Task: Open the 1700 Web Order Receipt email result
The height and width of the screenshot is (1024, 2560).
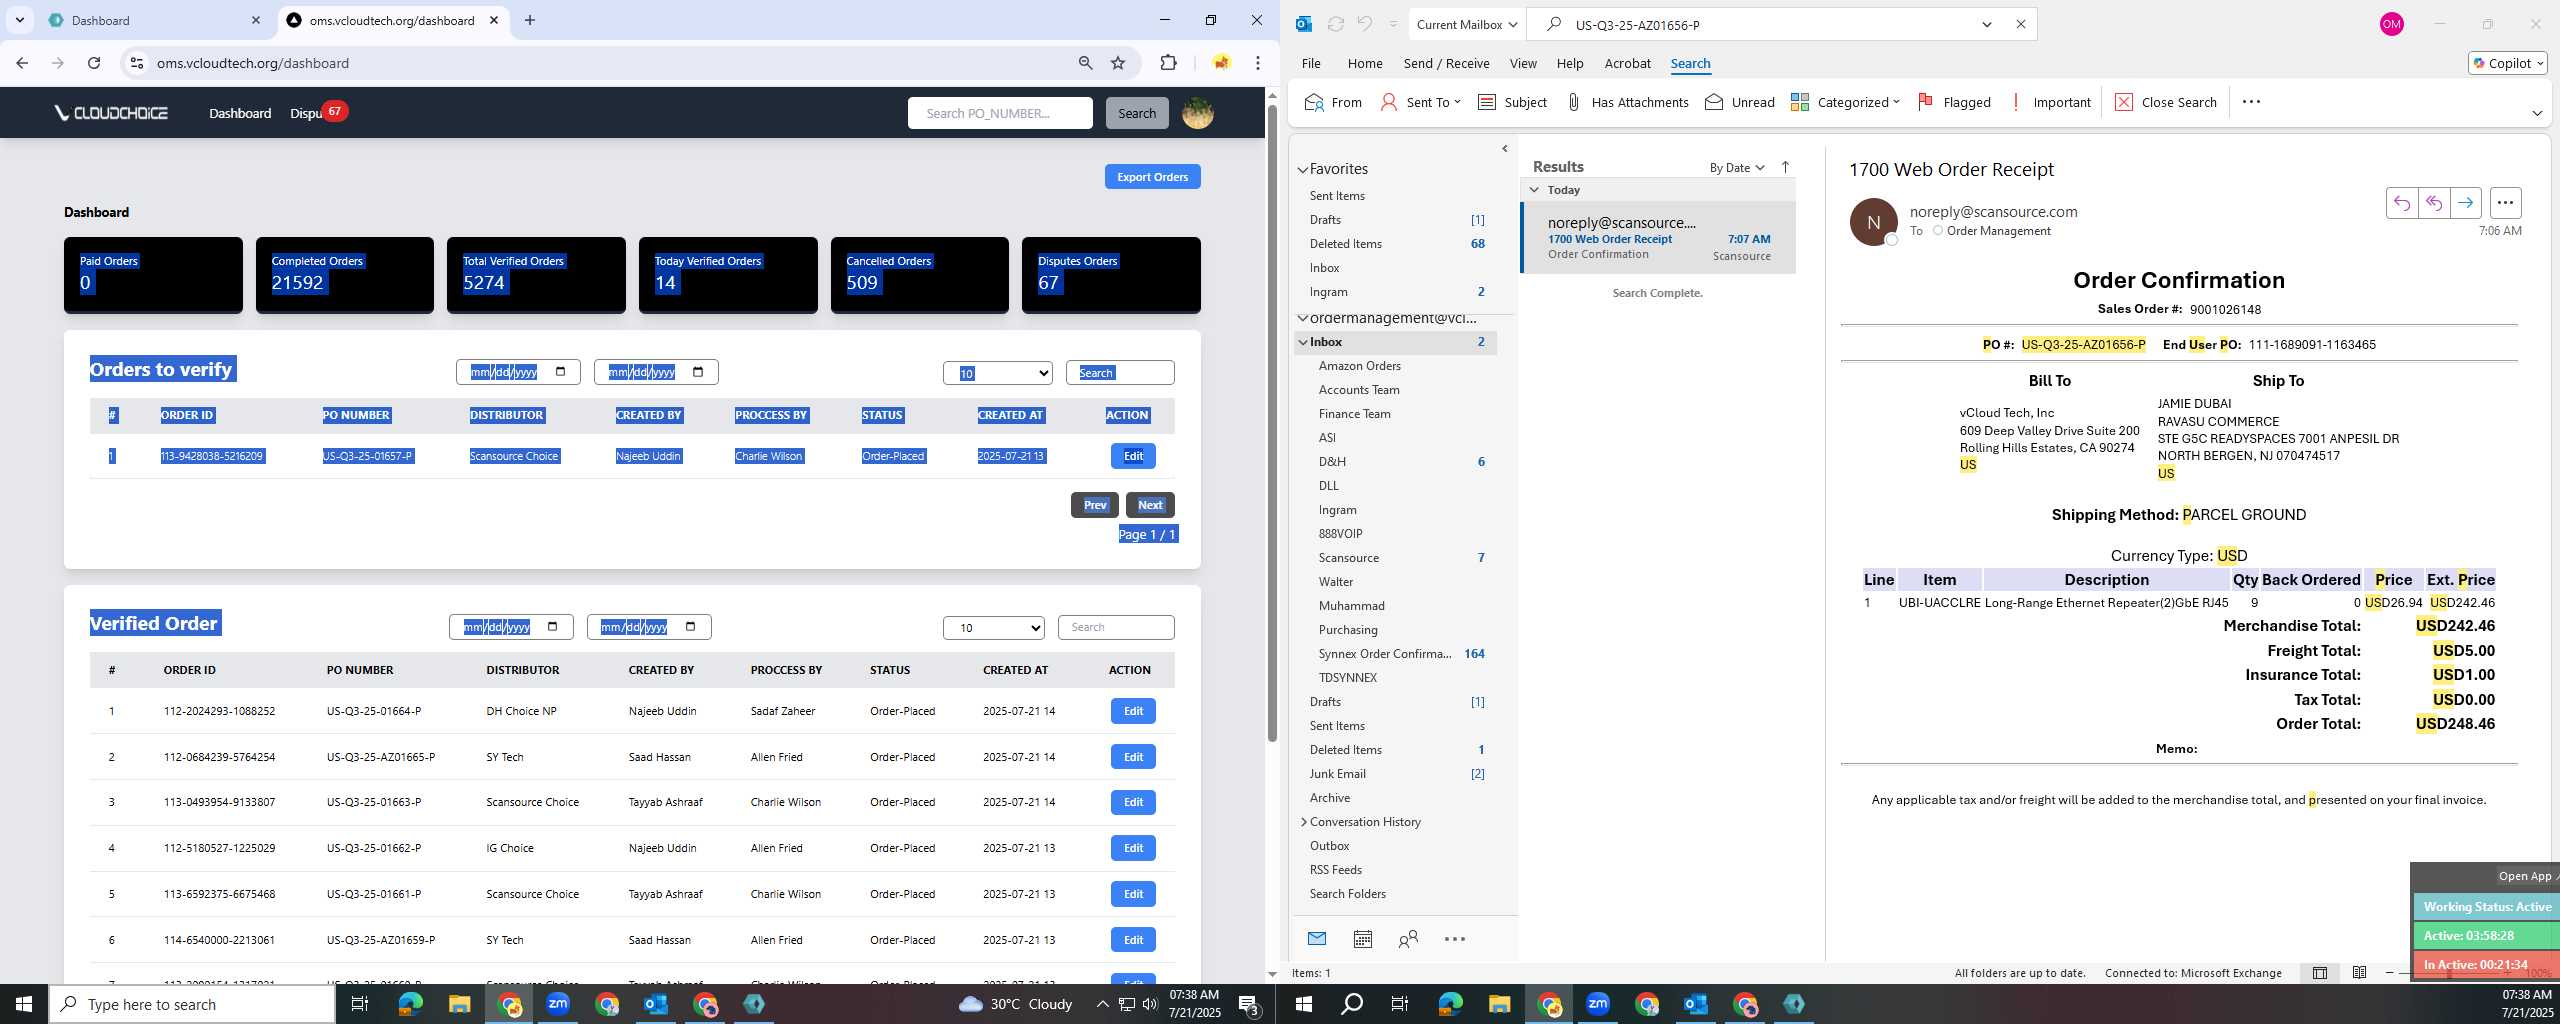Action: (x=1658, y=238)
